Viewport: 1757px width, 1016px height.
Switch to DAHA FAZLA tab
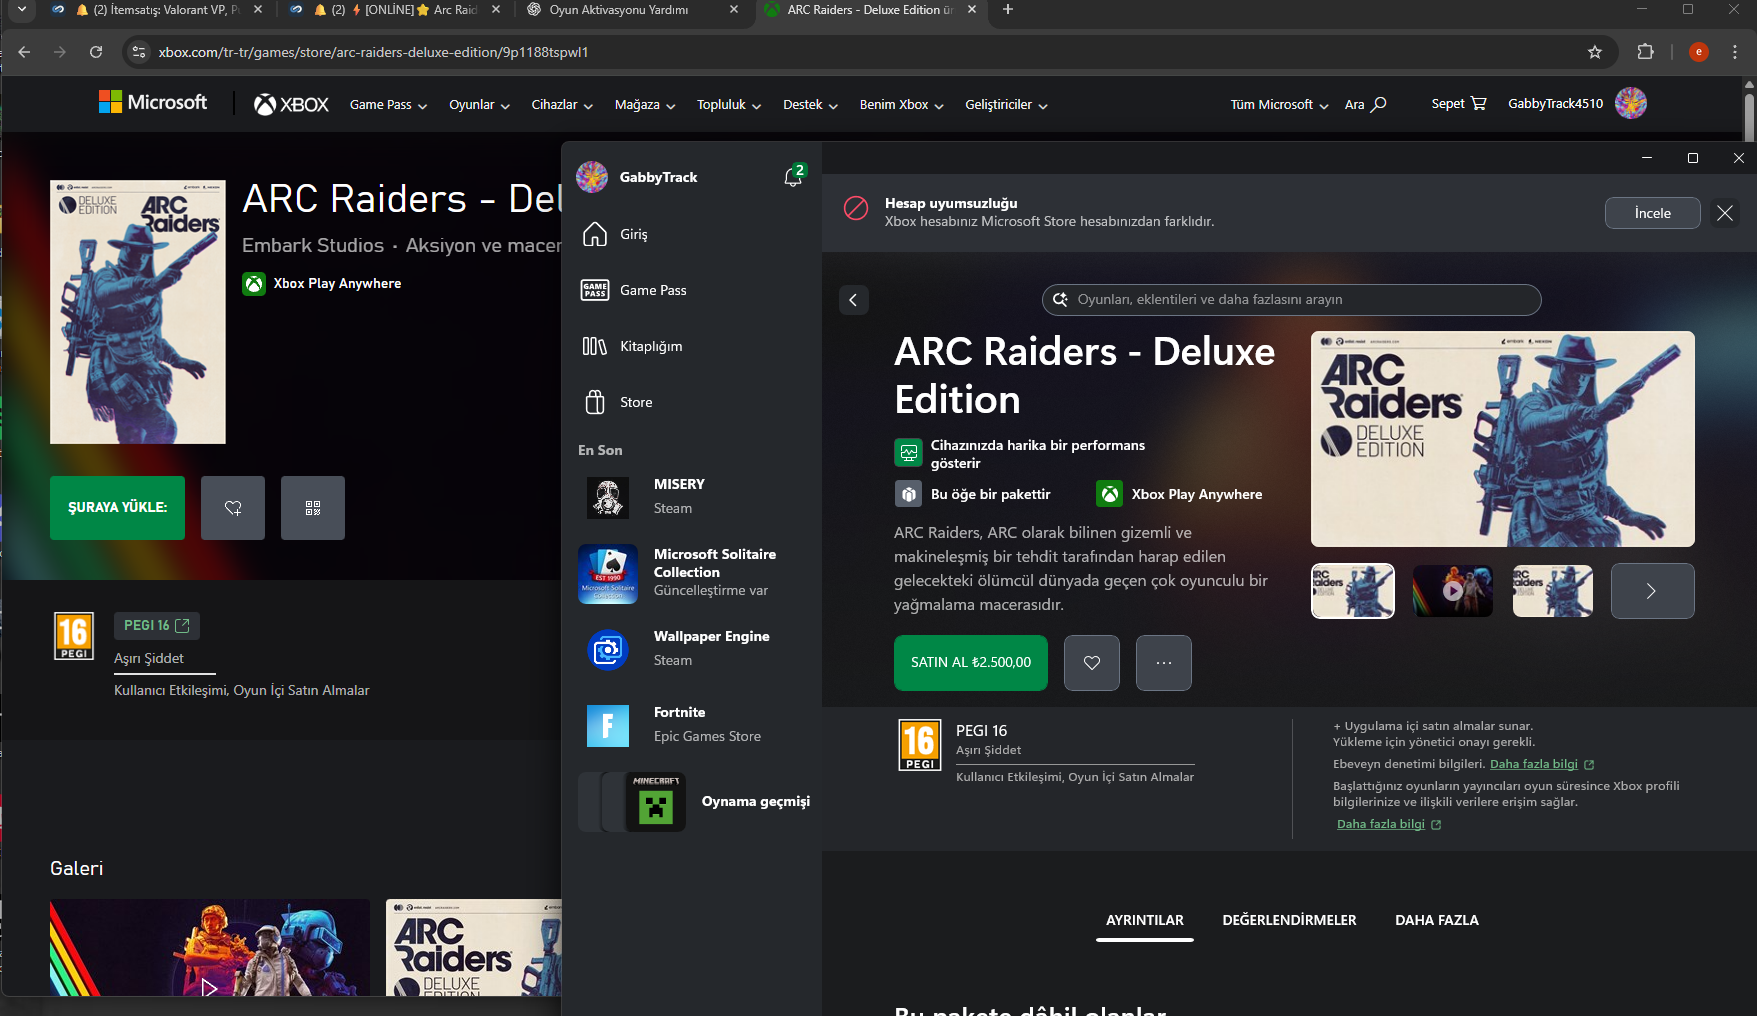pyautogui.click(x=1436, y=920)
